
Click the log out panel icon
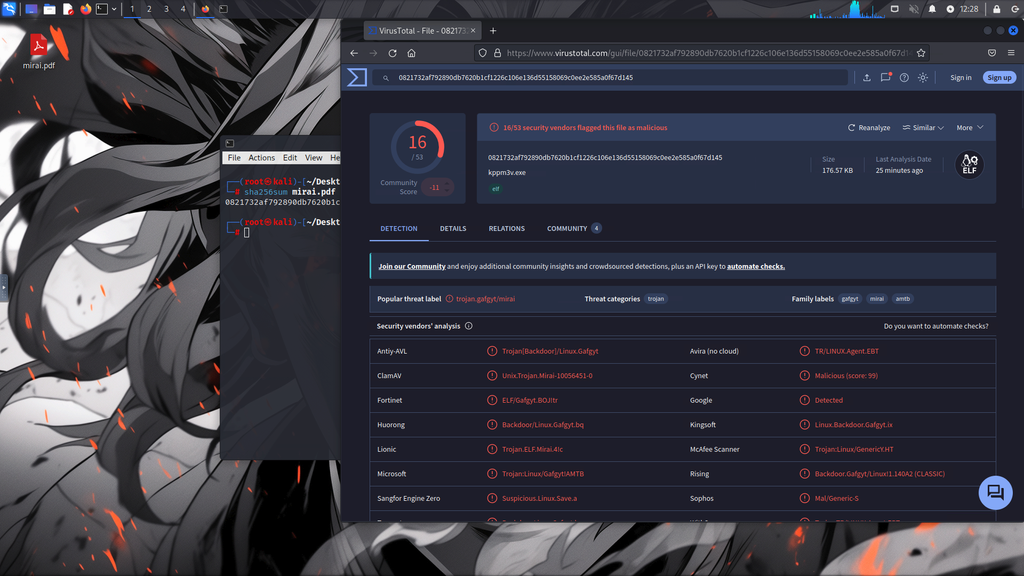click(1015, 9)
